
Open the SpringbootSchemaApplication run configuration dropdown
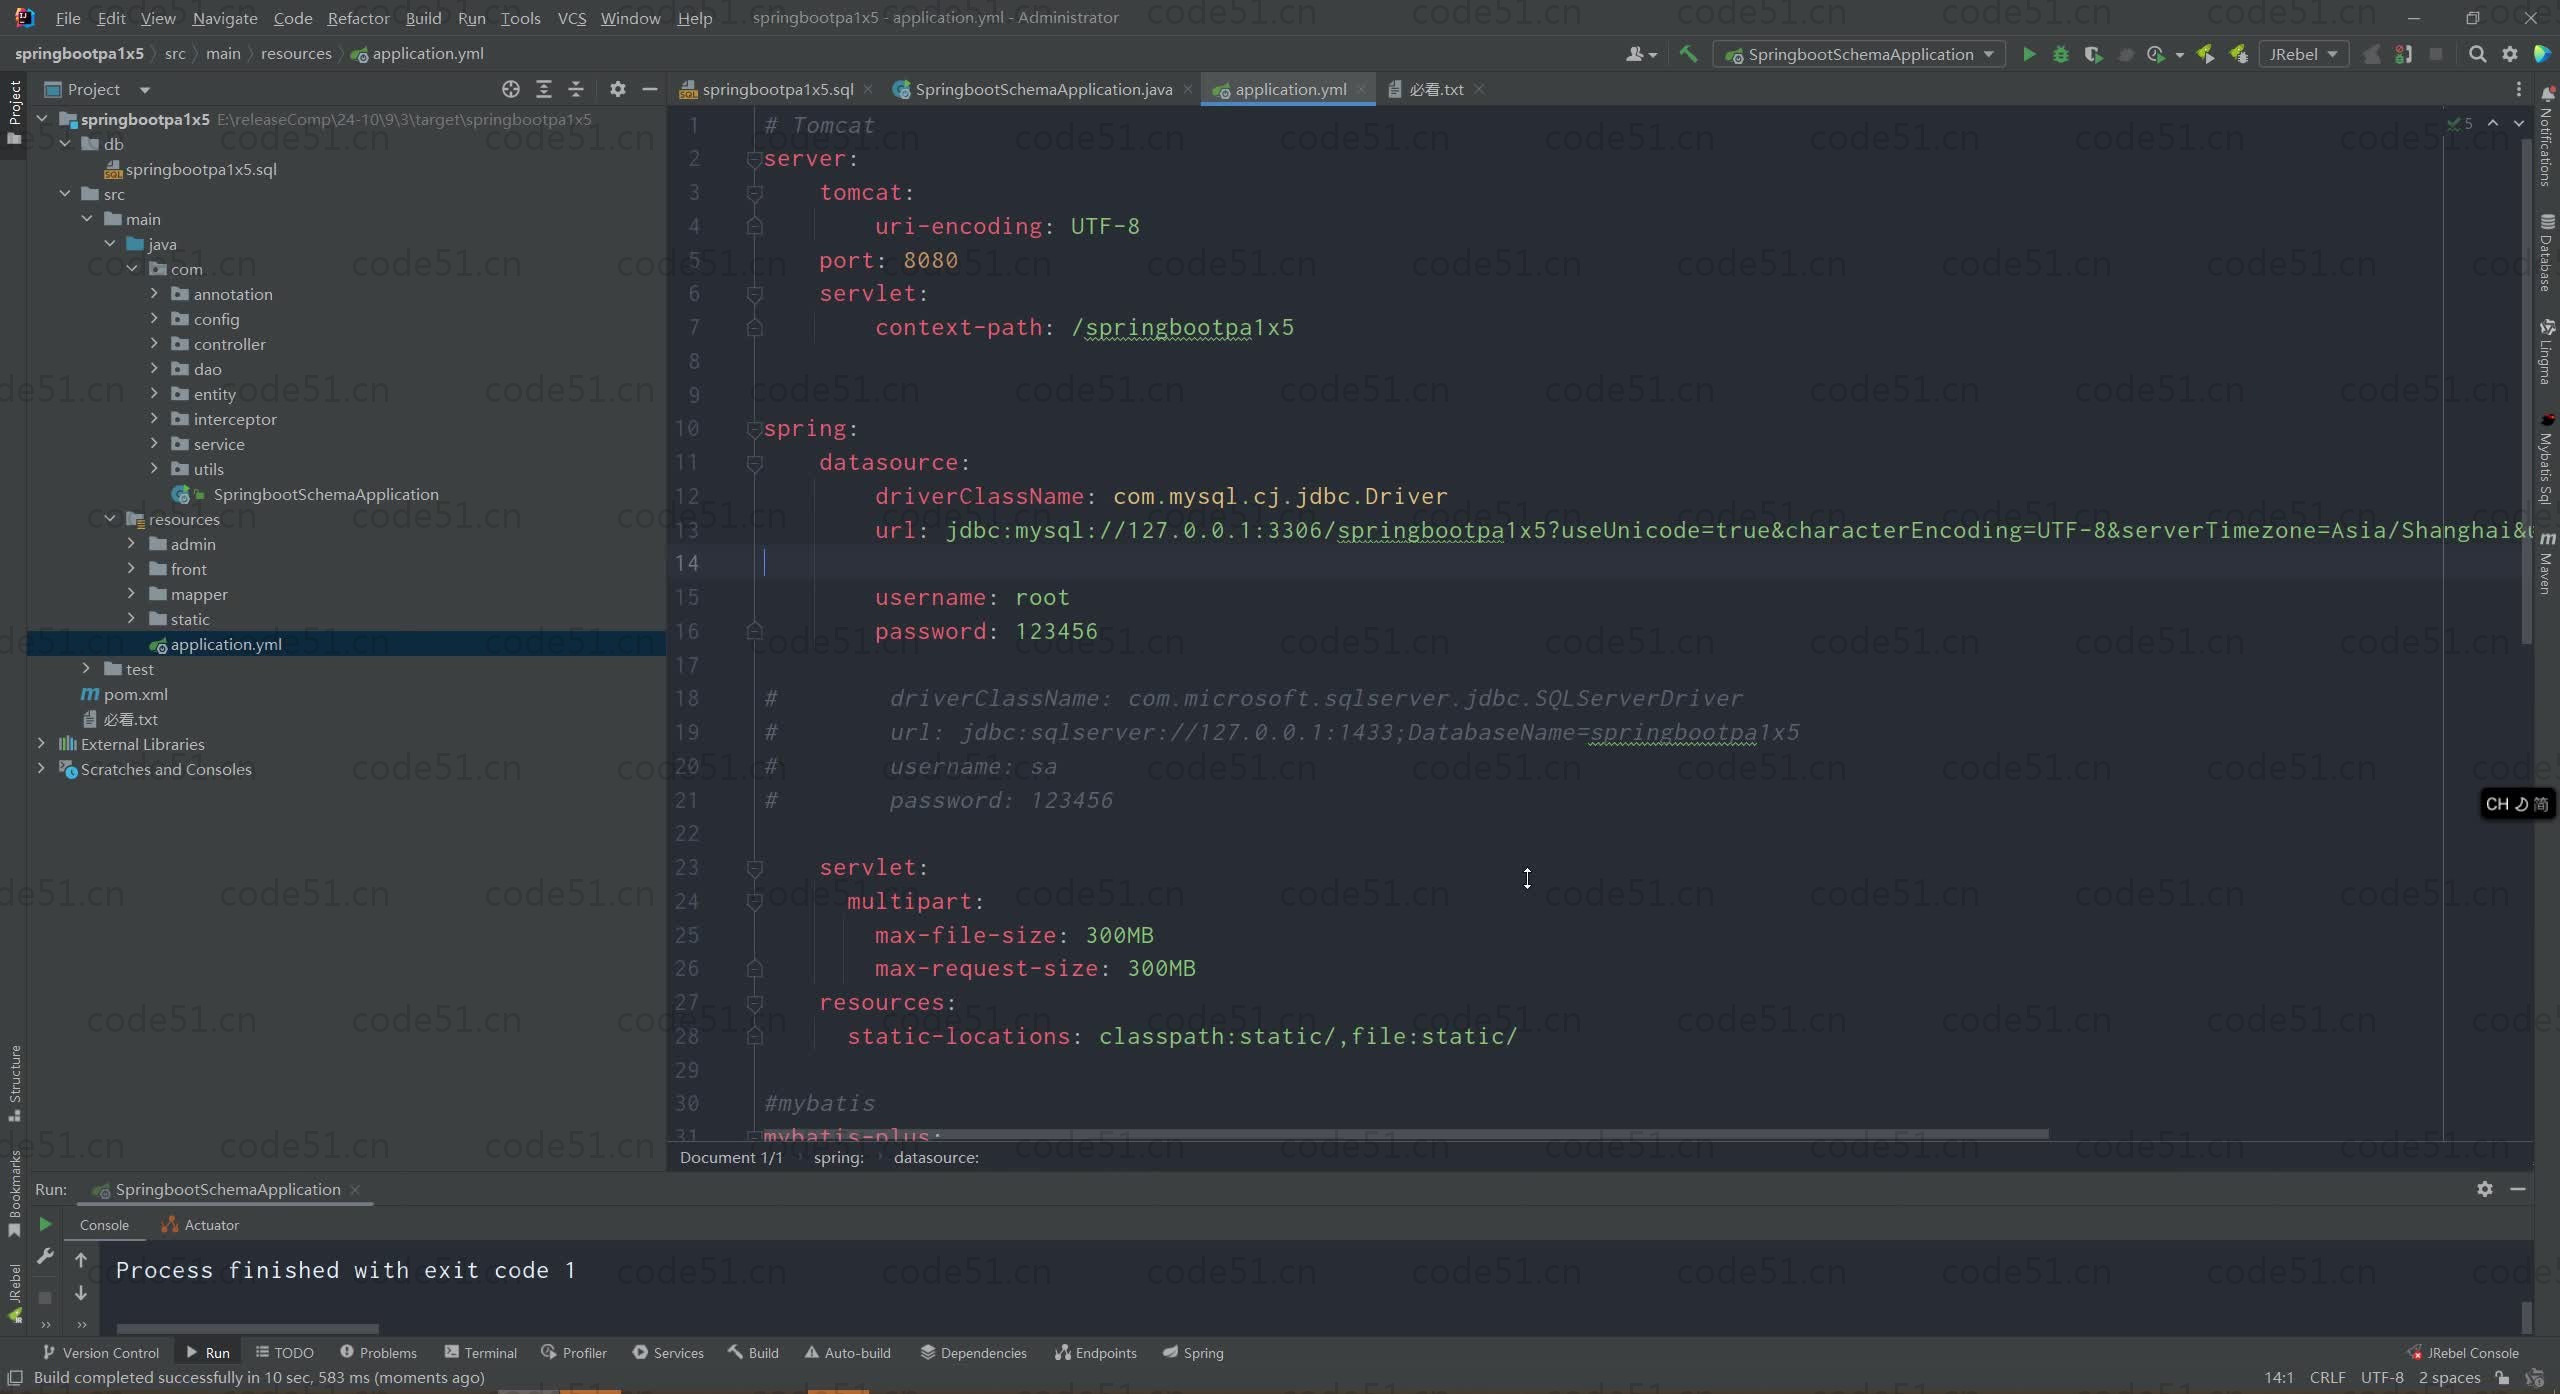pos(1860,54)
